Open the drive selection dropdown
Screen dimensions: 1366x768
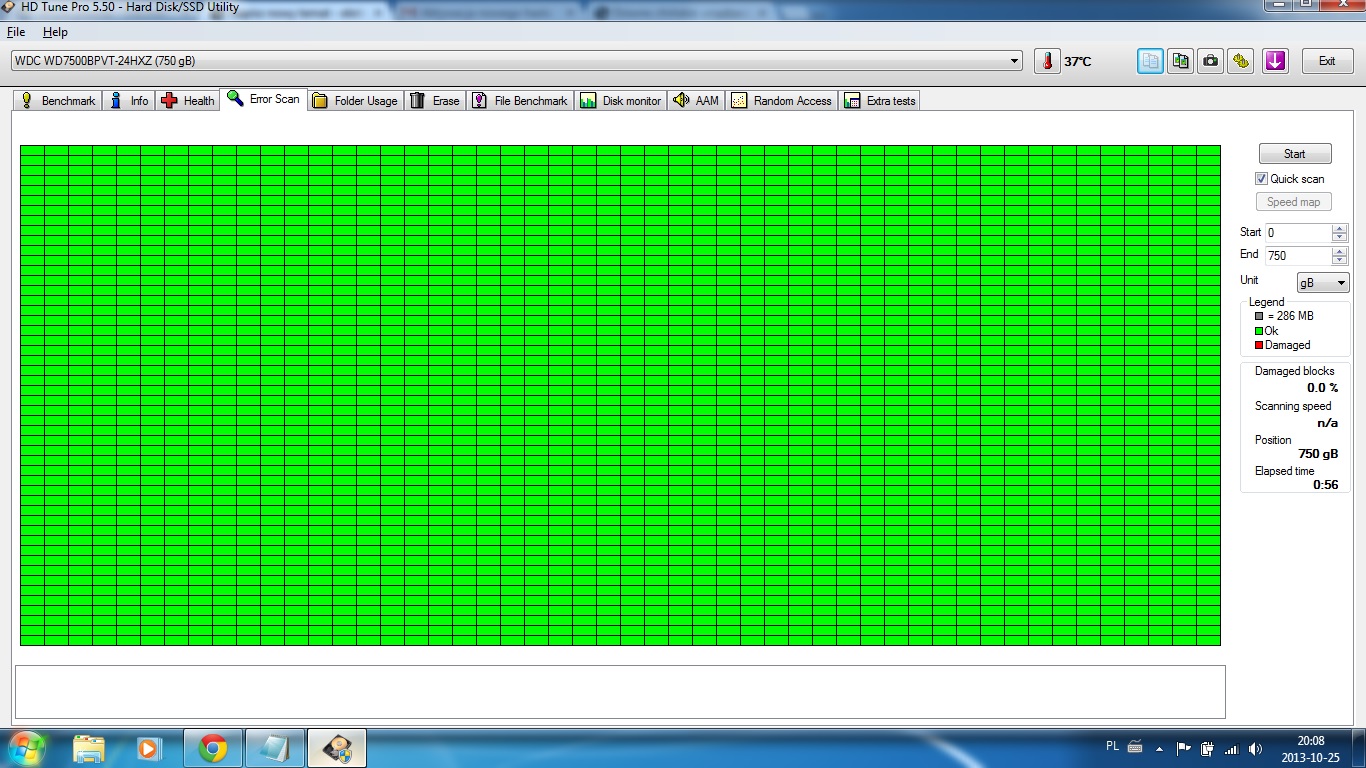click(x=1014, y=61)
